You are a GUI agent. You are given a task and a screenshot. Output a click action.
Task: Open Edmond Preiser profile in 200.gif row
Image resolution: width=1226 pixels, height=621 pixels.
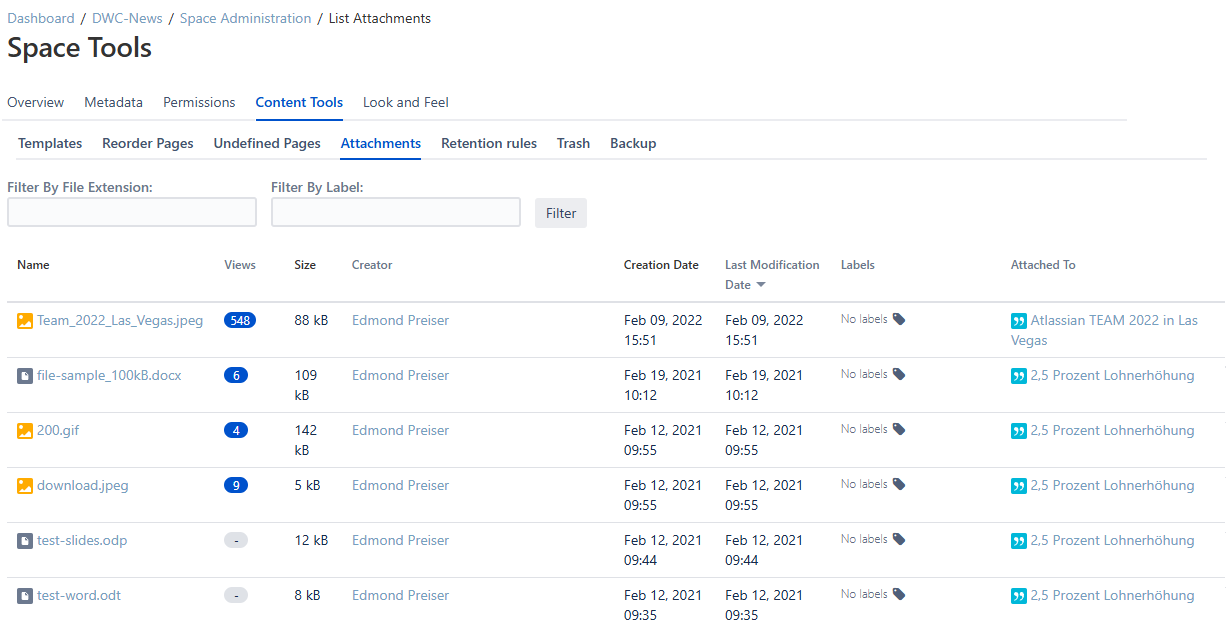[400, 431]
